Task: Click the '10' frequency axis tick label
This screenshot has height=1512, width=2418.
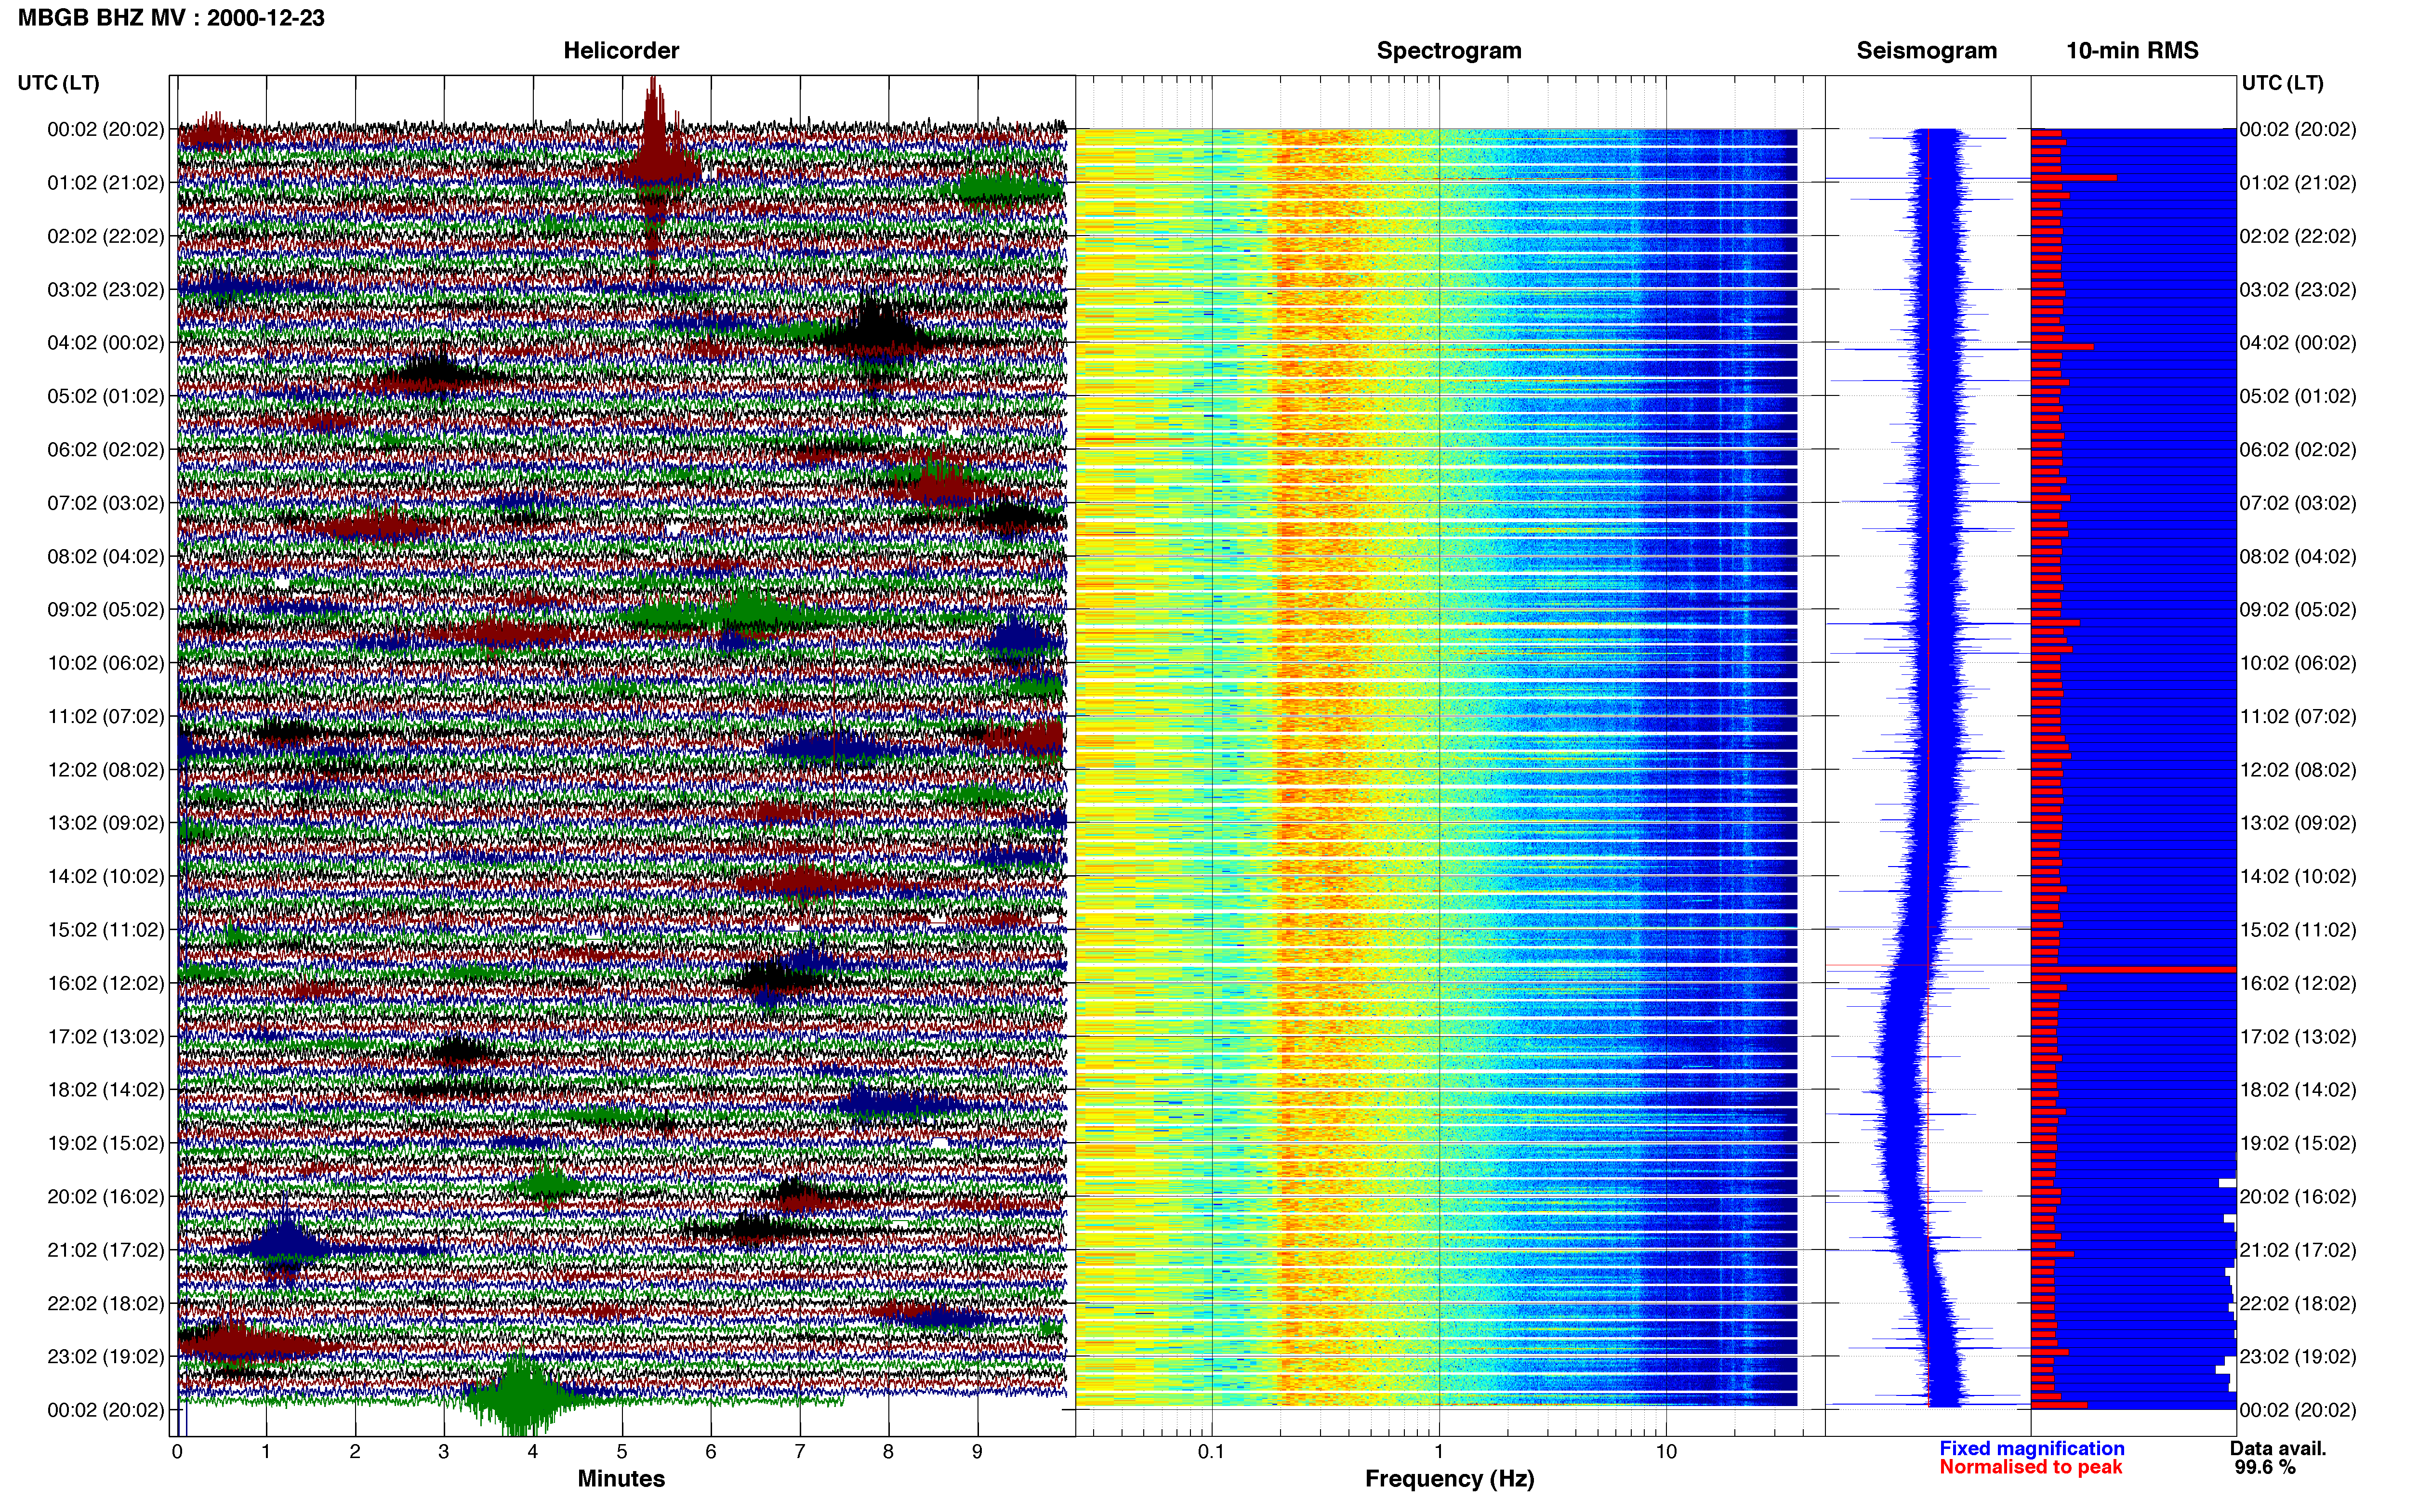Action: (x=1666, y=1451)
